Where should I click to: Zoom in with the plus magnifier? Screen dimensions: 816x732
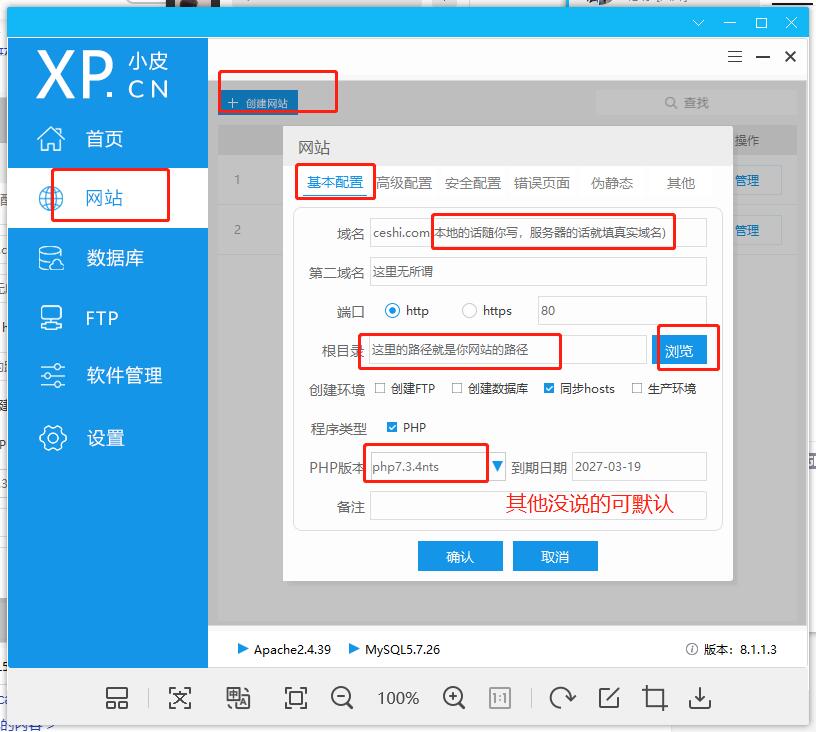[454, 698]
